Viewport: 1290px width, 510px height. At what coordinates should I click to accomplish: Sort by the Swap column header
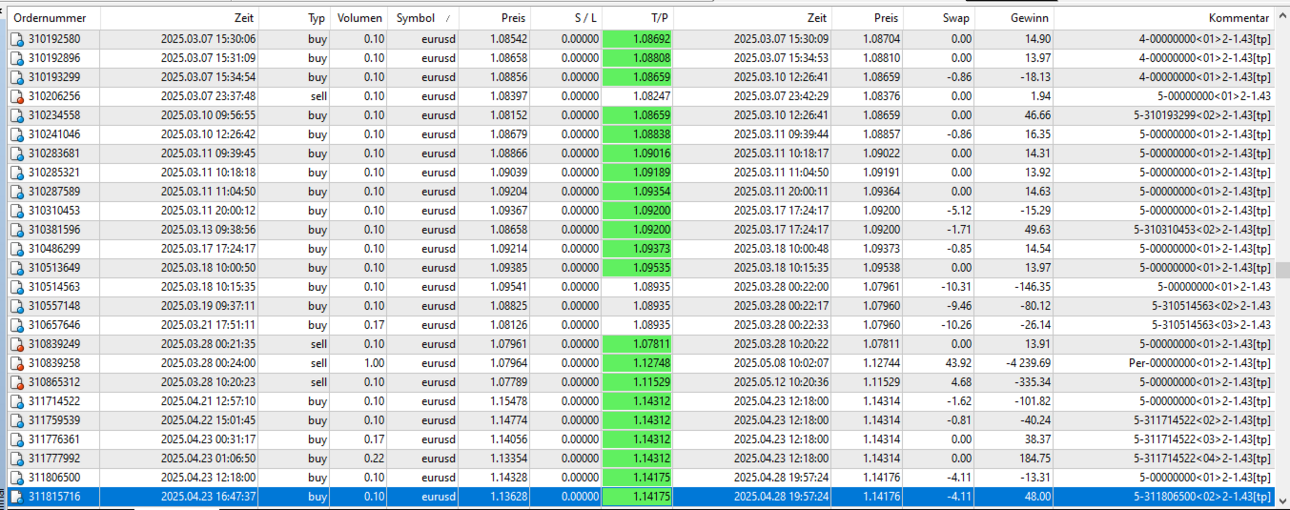[x=938, y=18]
